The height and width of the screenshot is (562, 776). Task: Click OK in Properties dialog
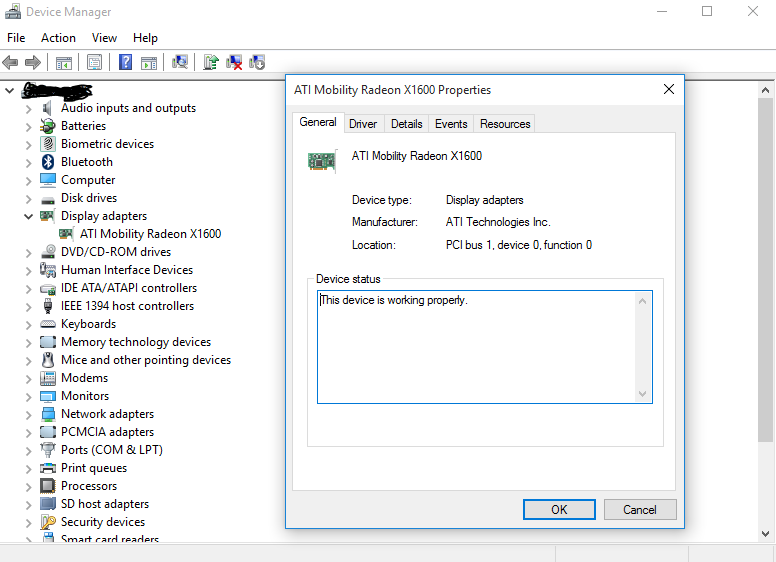pos(559,510)
